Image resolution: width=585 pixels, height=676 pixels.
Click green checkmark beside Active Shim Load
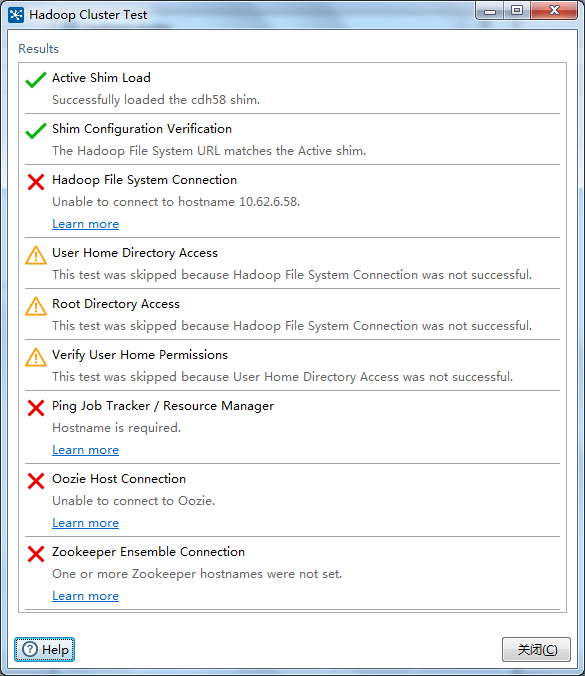(36, 80)
